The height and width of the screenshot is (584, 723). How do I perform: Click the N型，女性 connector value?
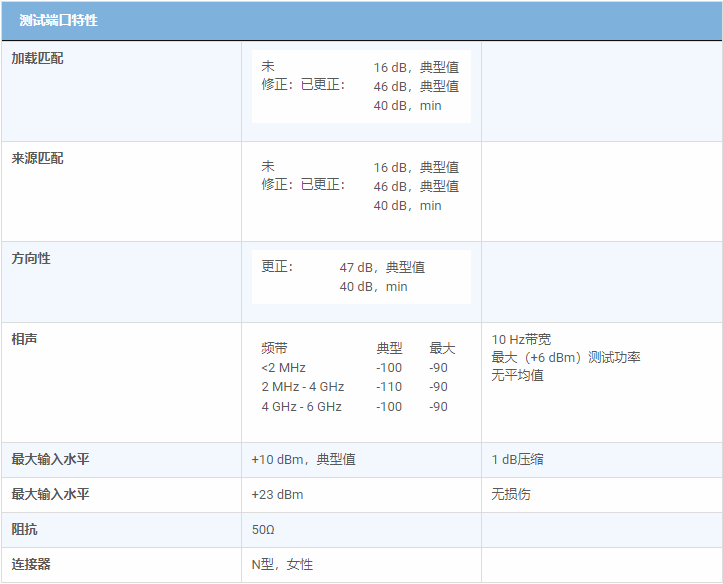coord(282,564)
